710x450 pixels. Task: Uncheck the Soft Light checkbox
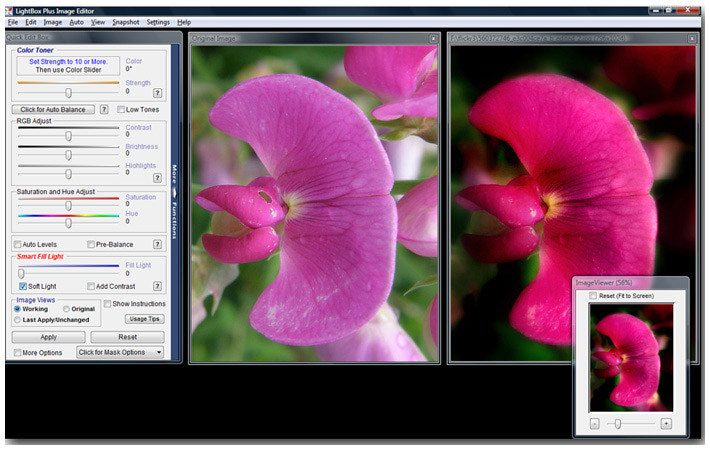(x=22, y=287)
